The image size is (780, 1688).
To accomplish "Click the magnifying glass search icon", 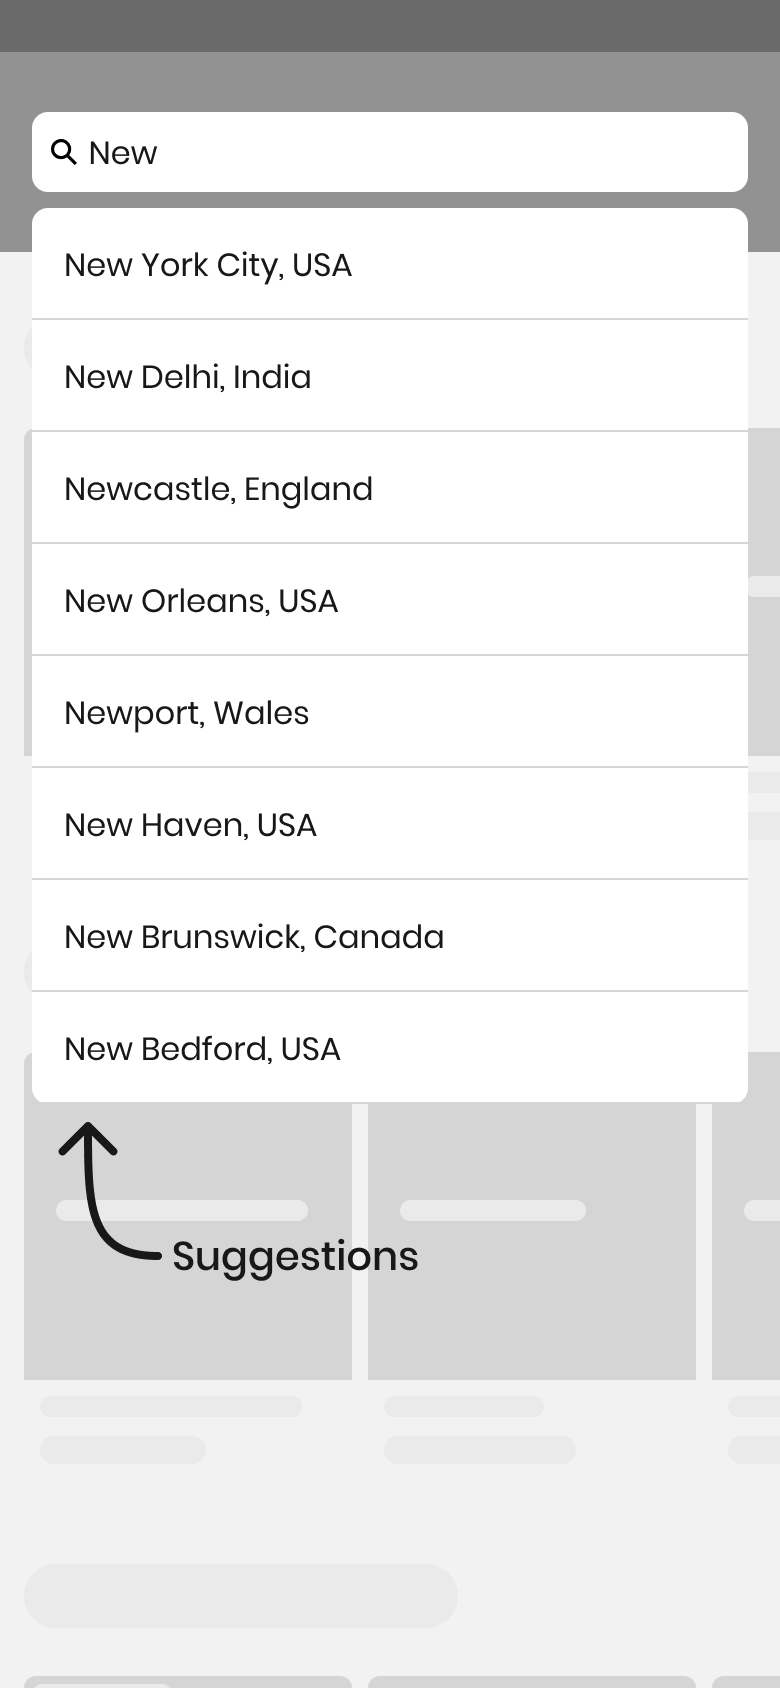I will point(64,152).
